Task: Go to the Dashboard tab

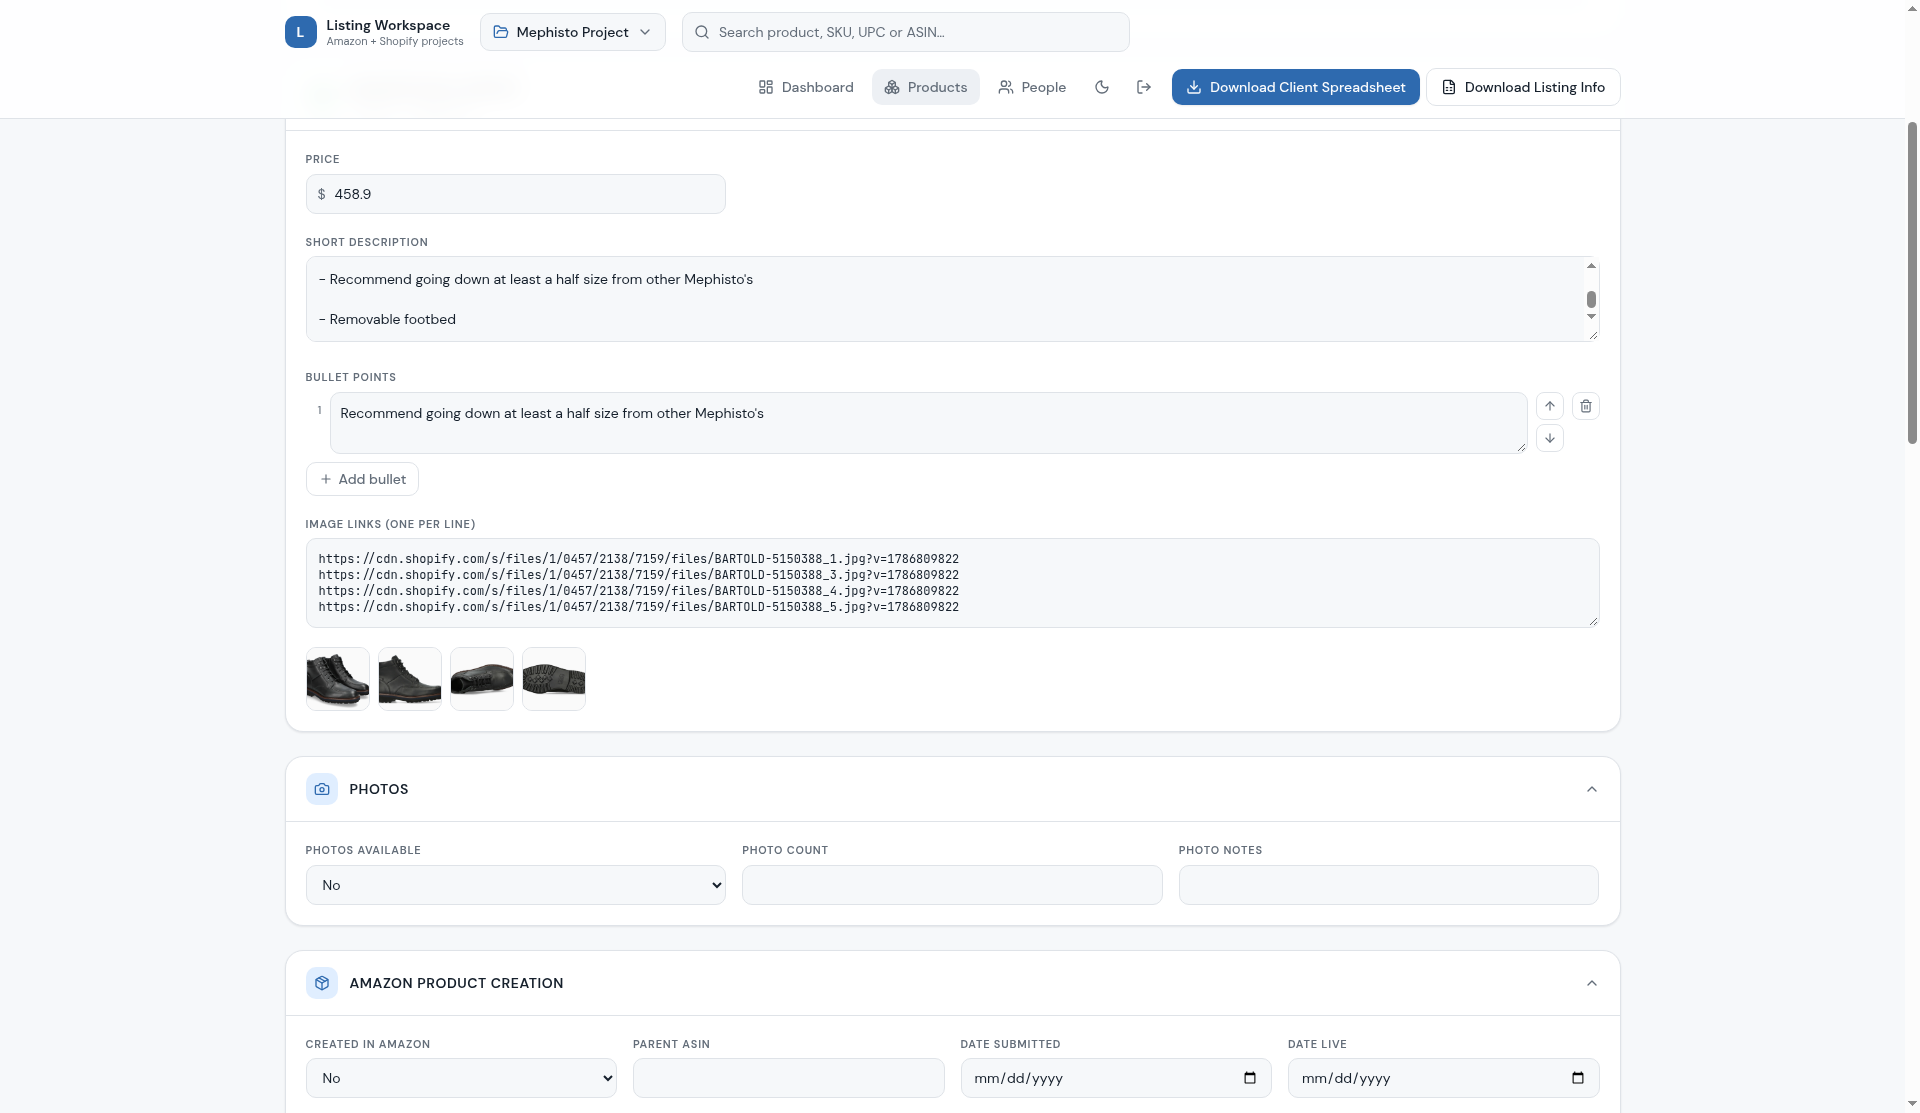Action: (806, 87)
